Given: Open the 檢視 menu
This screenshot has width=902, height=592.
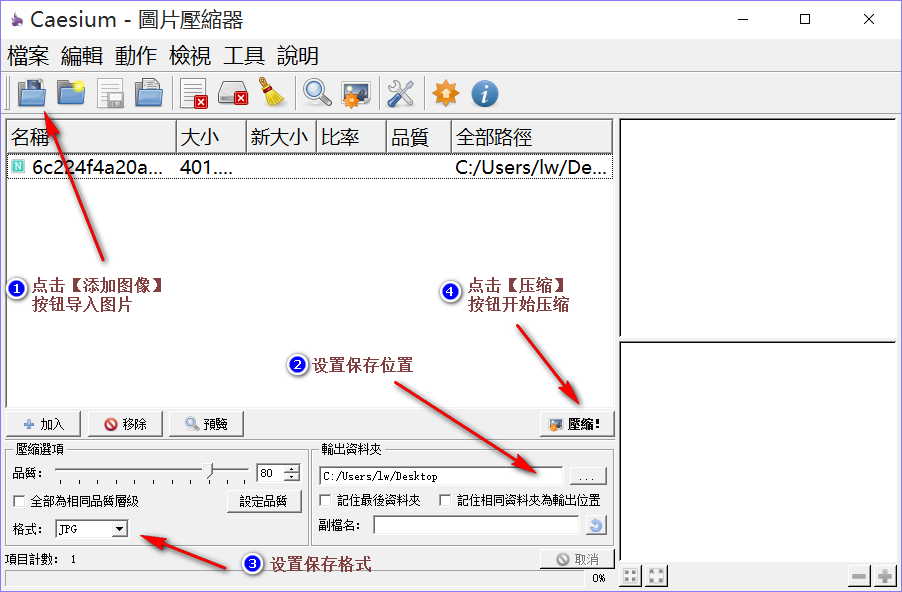Looking at the screenshot, I should [190, 56].
